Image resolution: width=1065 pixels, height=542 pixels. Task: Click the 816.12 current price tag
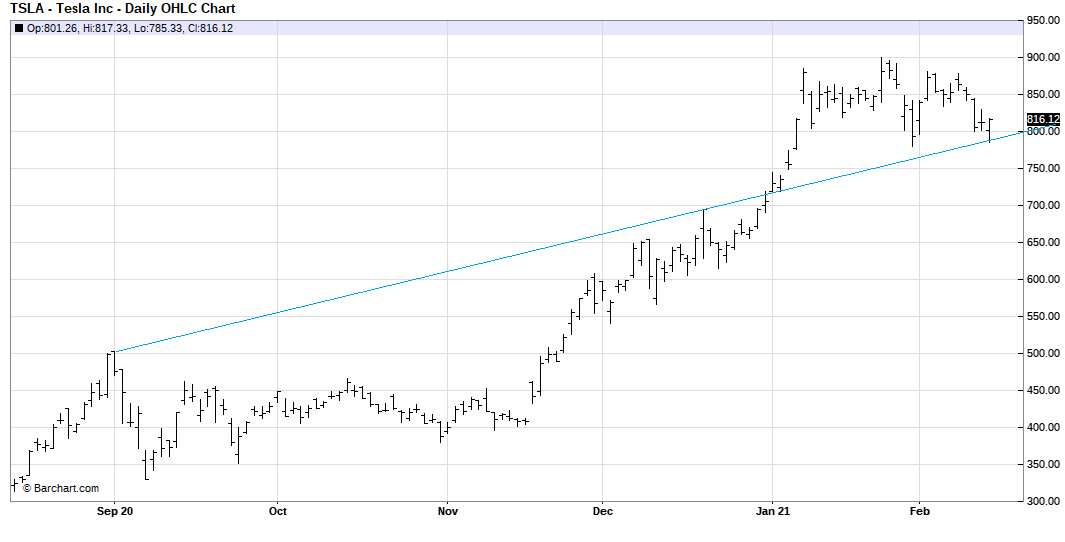pos(1043,119)
